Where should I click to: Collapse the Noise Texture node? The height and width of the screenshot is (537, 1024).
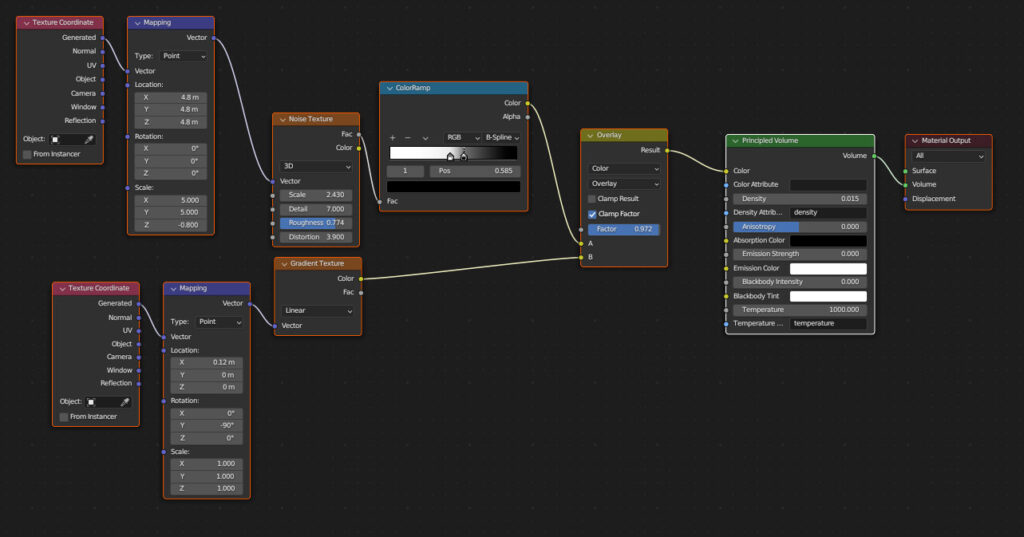[283, 120]
